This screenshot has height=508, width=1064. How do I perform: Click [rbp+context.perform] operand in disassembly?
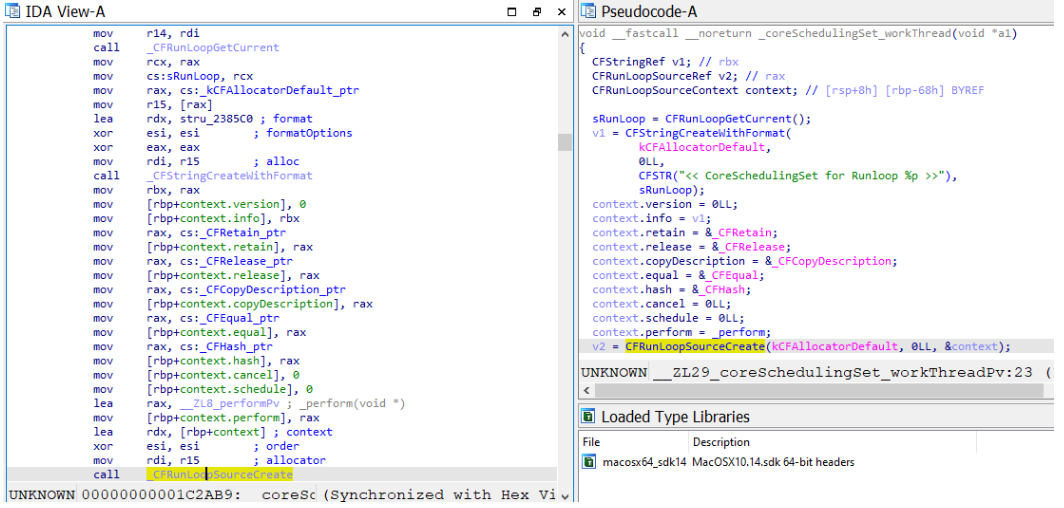[220, 418]
